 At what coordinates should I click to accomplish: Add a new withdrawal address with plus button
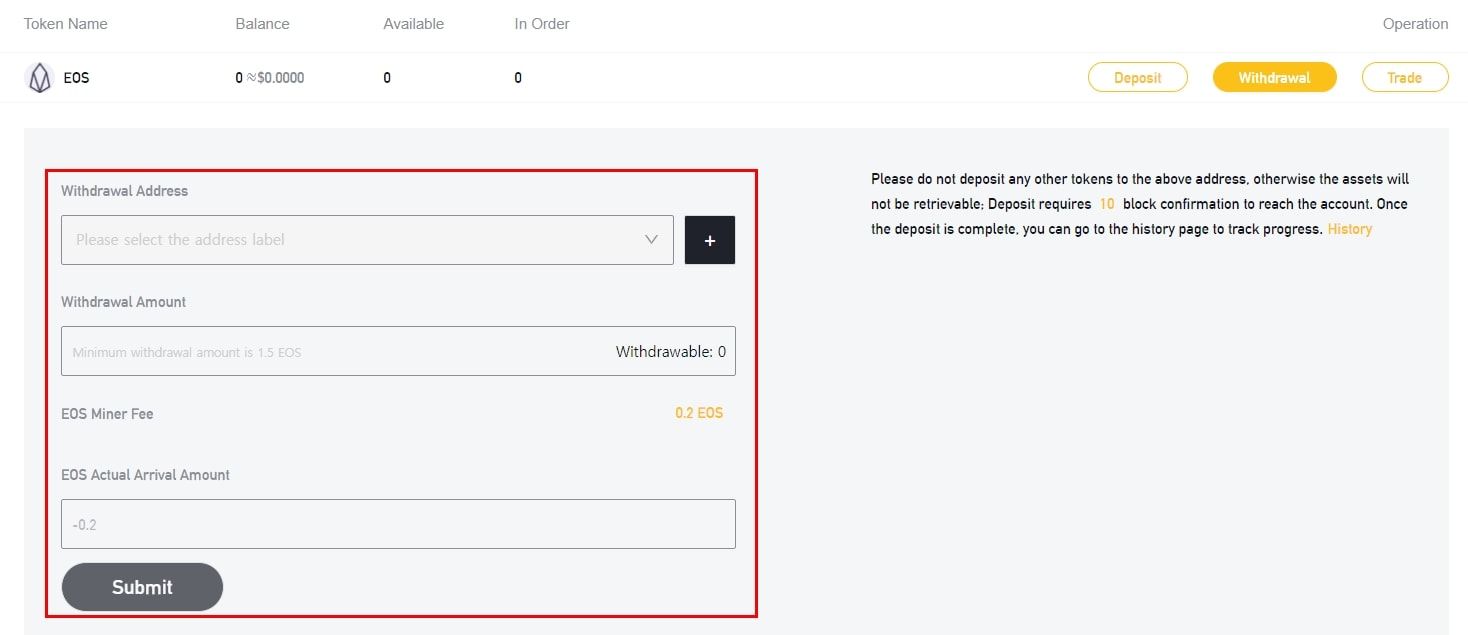[x=710, y=240]
